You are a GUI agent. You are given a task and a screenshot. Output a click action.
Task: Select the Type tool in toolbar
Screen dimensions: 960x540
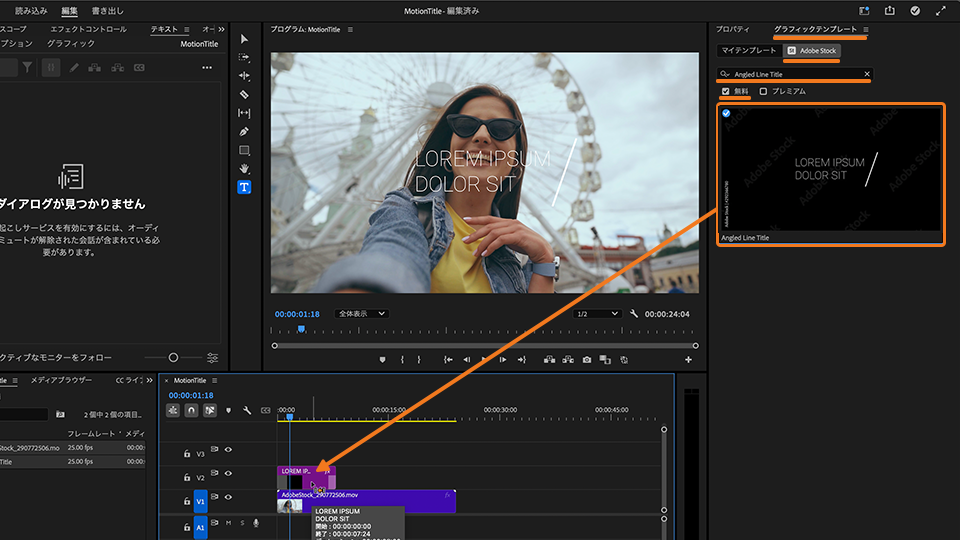coord(244,187)
